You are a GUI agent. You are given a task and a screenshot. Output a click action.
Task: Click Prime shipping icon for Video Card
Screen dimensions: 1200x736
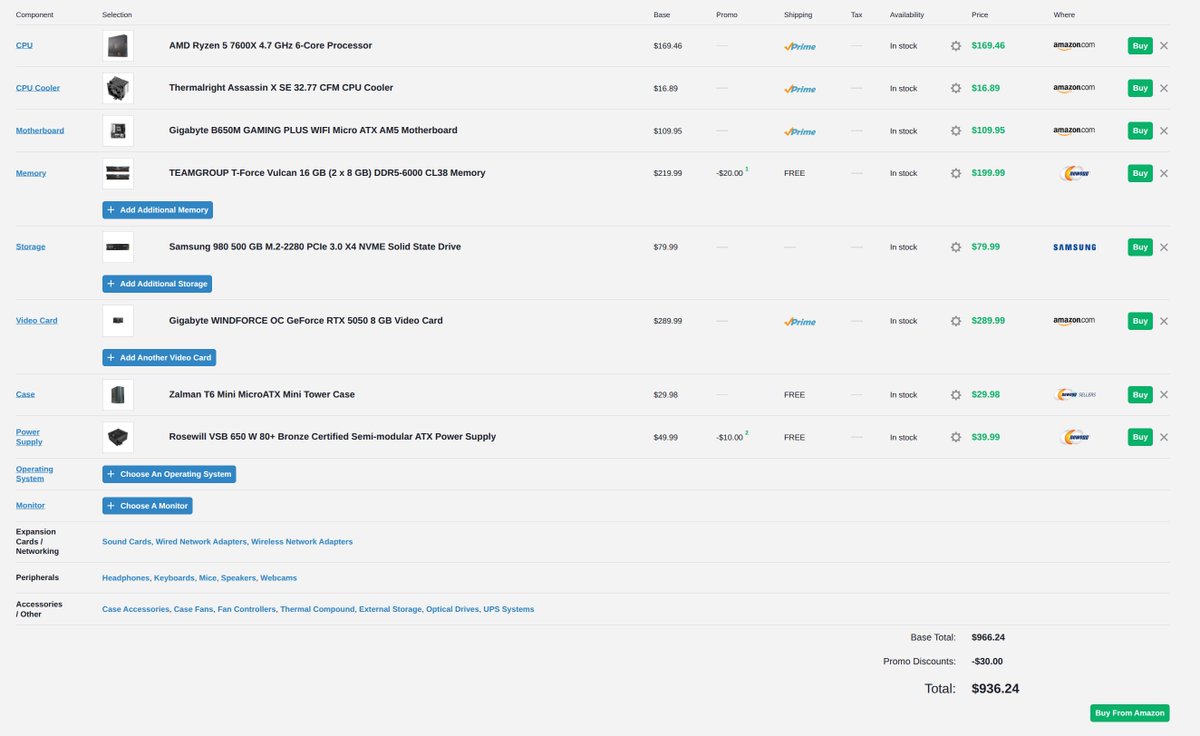tap(800, 321)
